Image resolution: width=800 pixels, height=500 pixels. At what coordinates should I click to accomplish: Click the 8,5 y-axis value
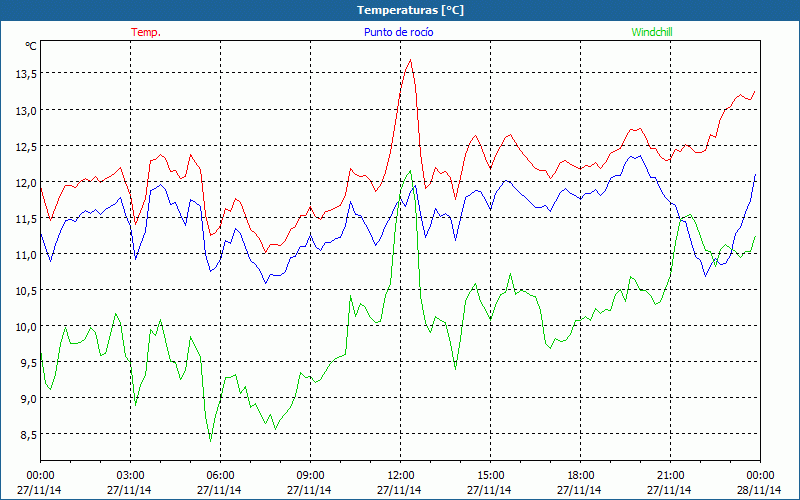tap(29, 435)
